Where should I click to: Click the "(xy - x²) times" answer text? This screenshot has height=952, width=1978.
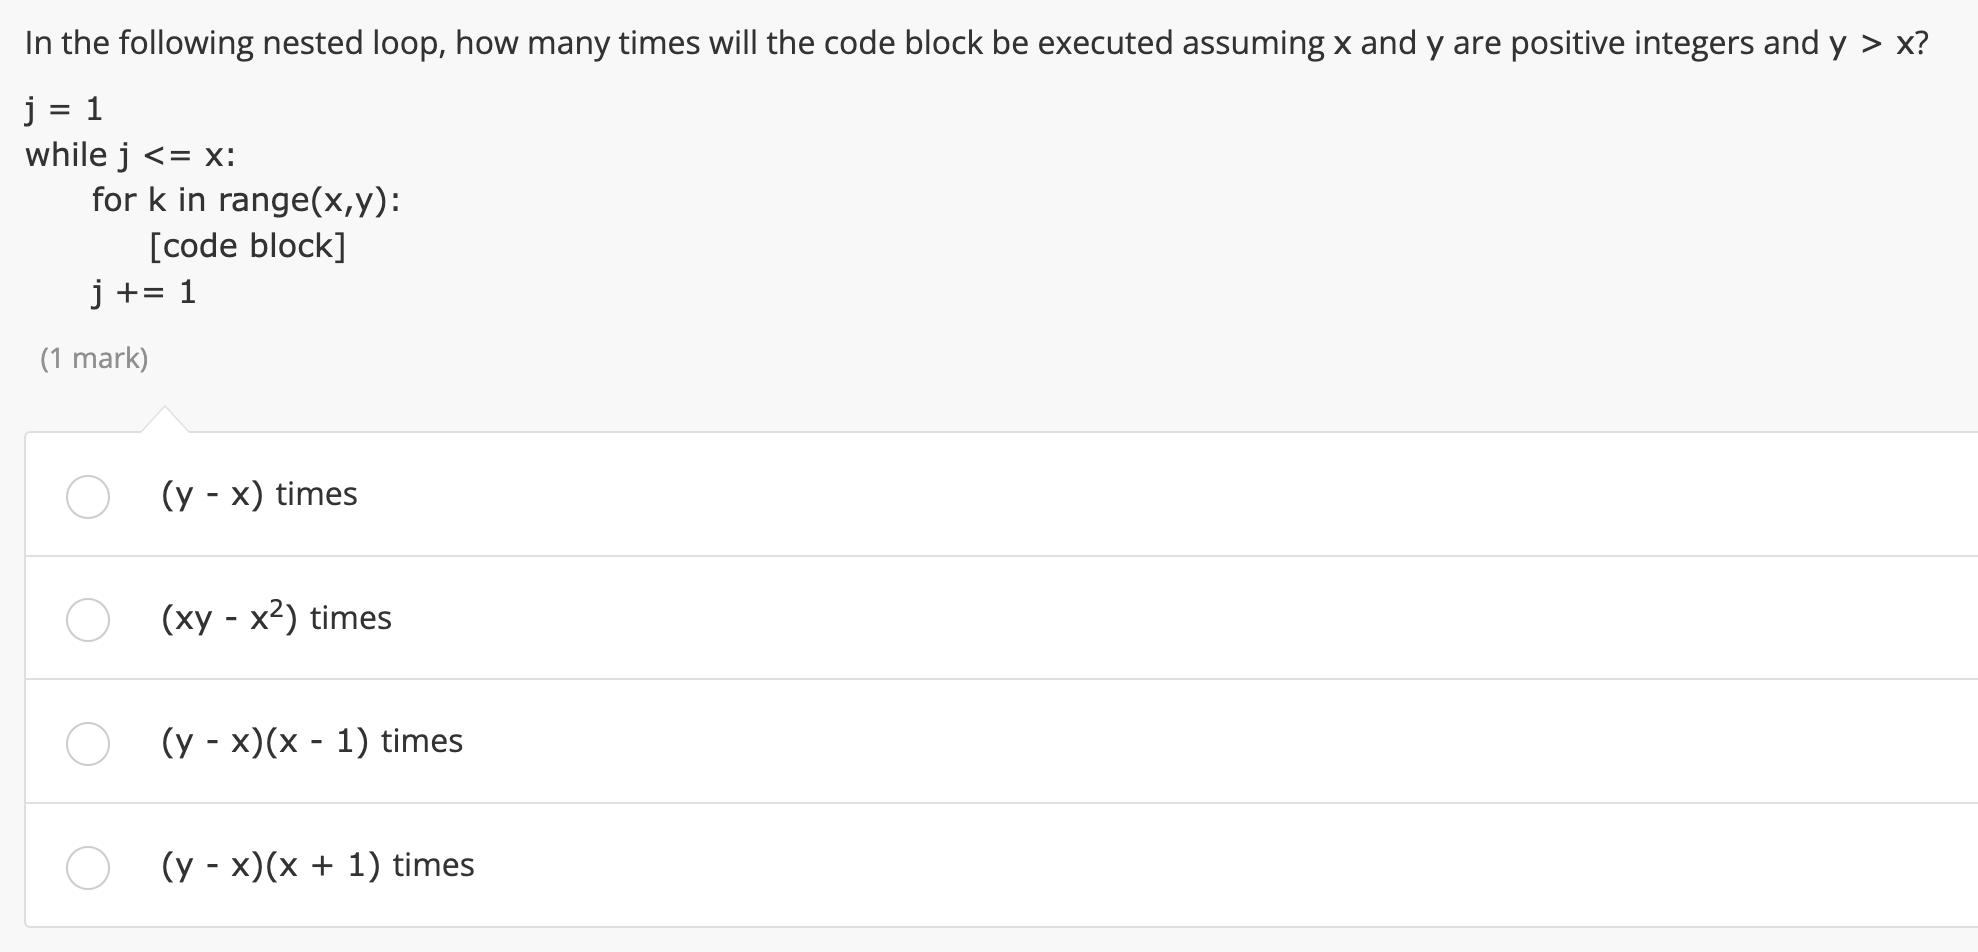(x=276, y=617)
